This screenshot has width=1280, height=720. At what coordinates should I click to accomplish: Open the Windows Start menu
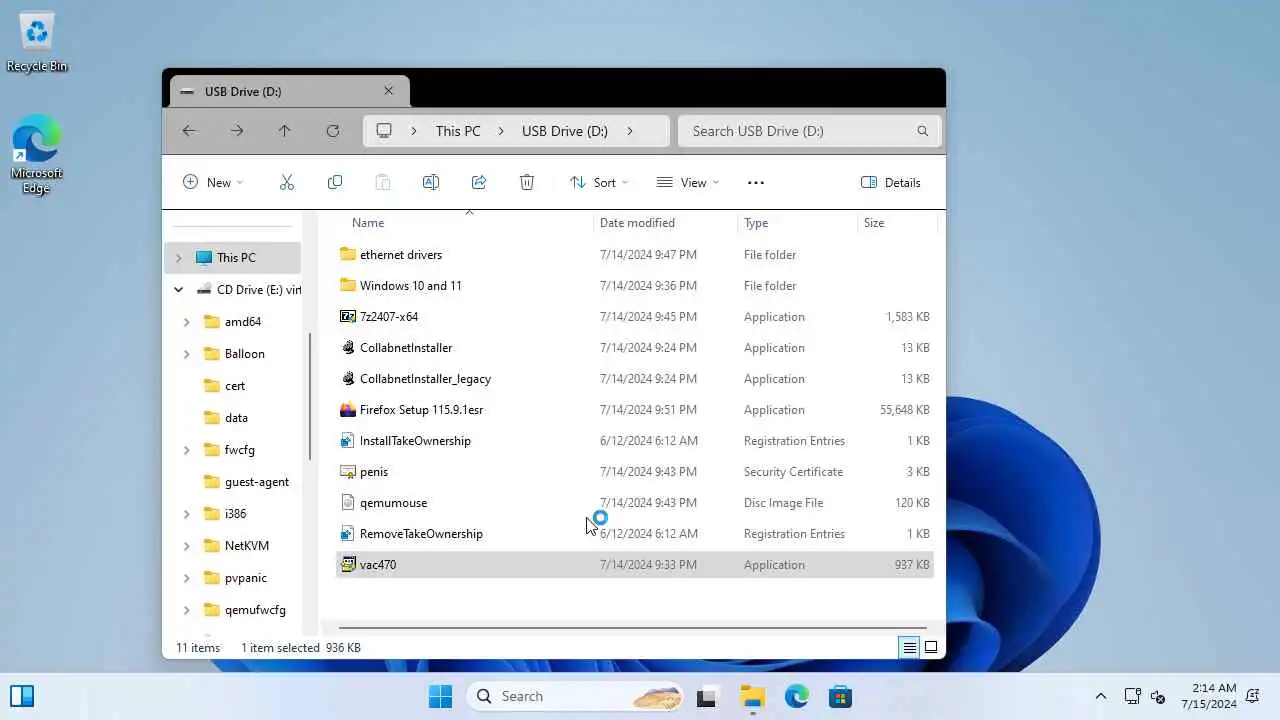coord(440,696)
